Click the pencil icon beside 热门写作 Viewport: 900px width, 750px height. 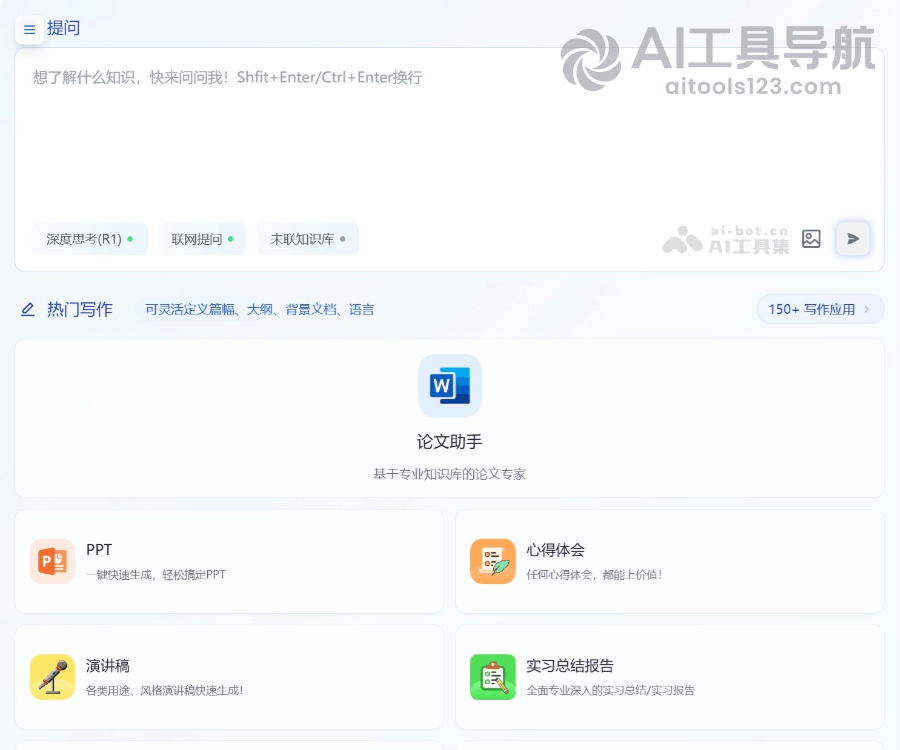[x=28, y=310]
